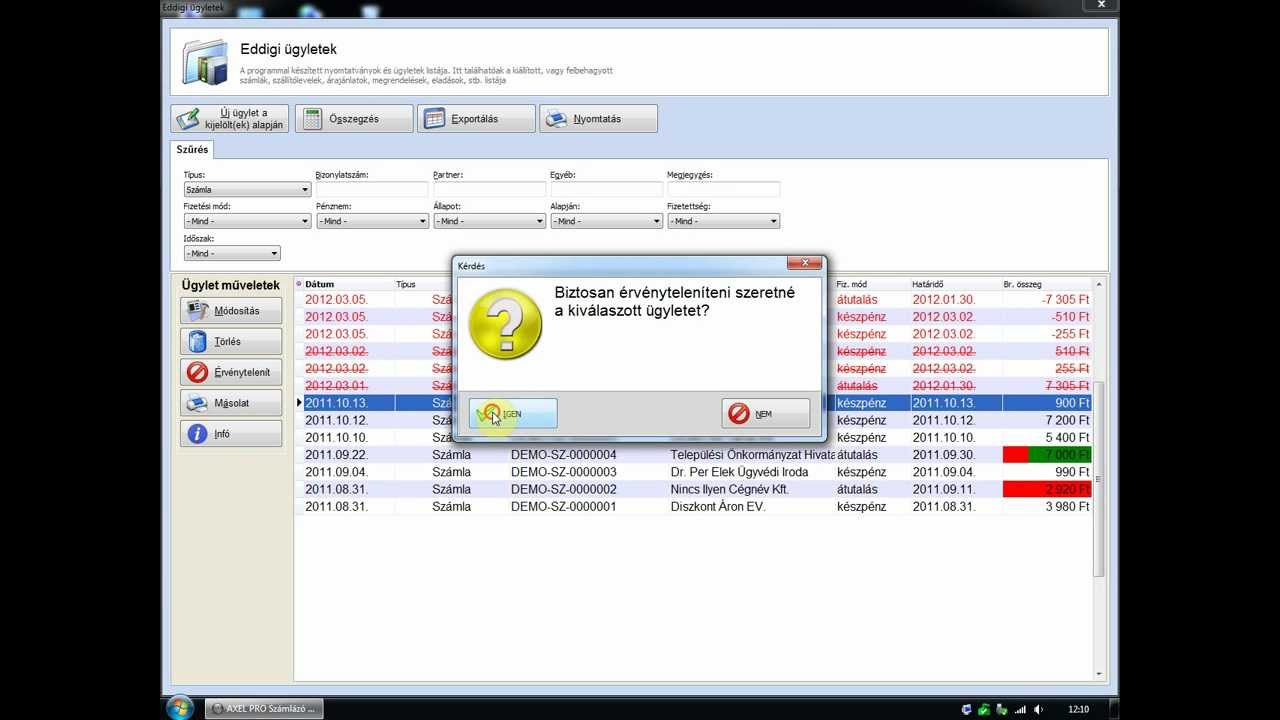Click the Módosítás icon button
Image resolution: width=1280 pixels, height=720 pixels.
coord(231,311)
